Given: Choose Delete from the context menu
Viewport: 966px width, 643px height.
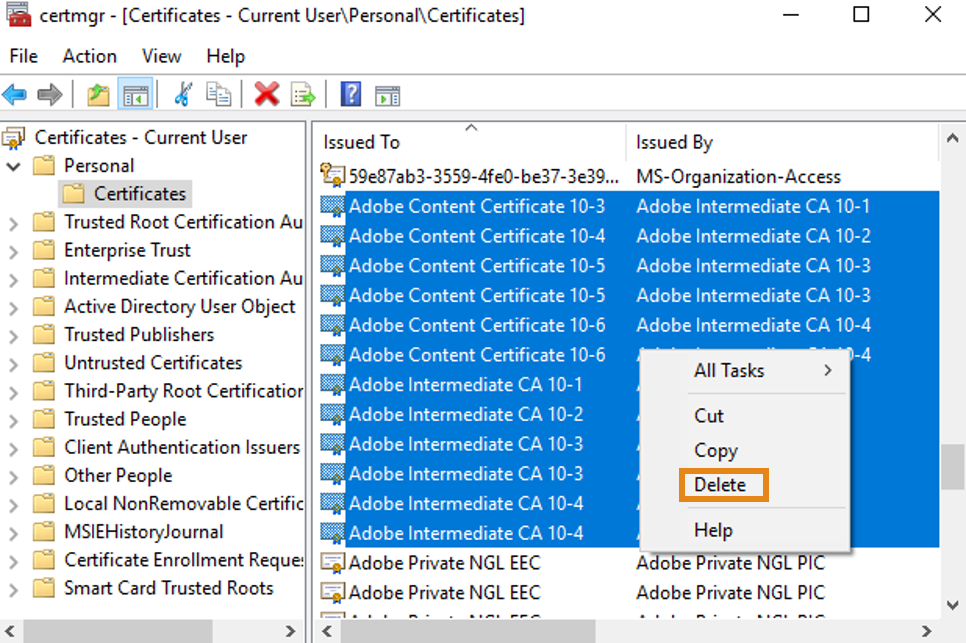Looking at the screenshot, I should click(721, 485).
